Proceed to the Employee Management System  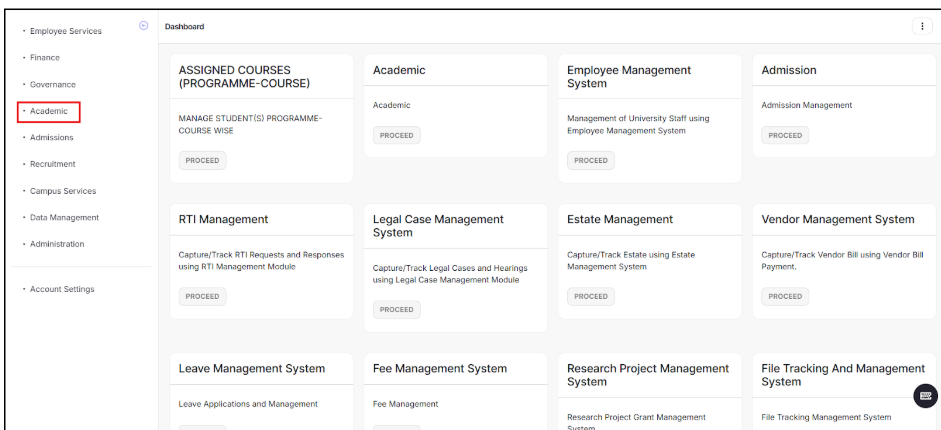tap(591, 161)
